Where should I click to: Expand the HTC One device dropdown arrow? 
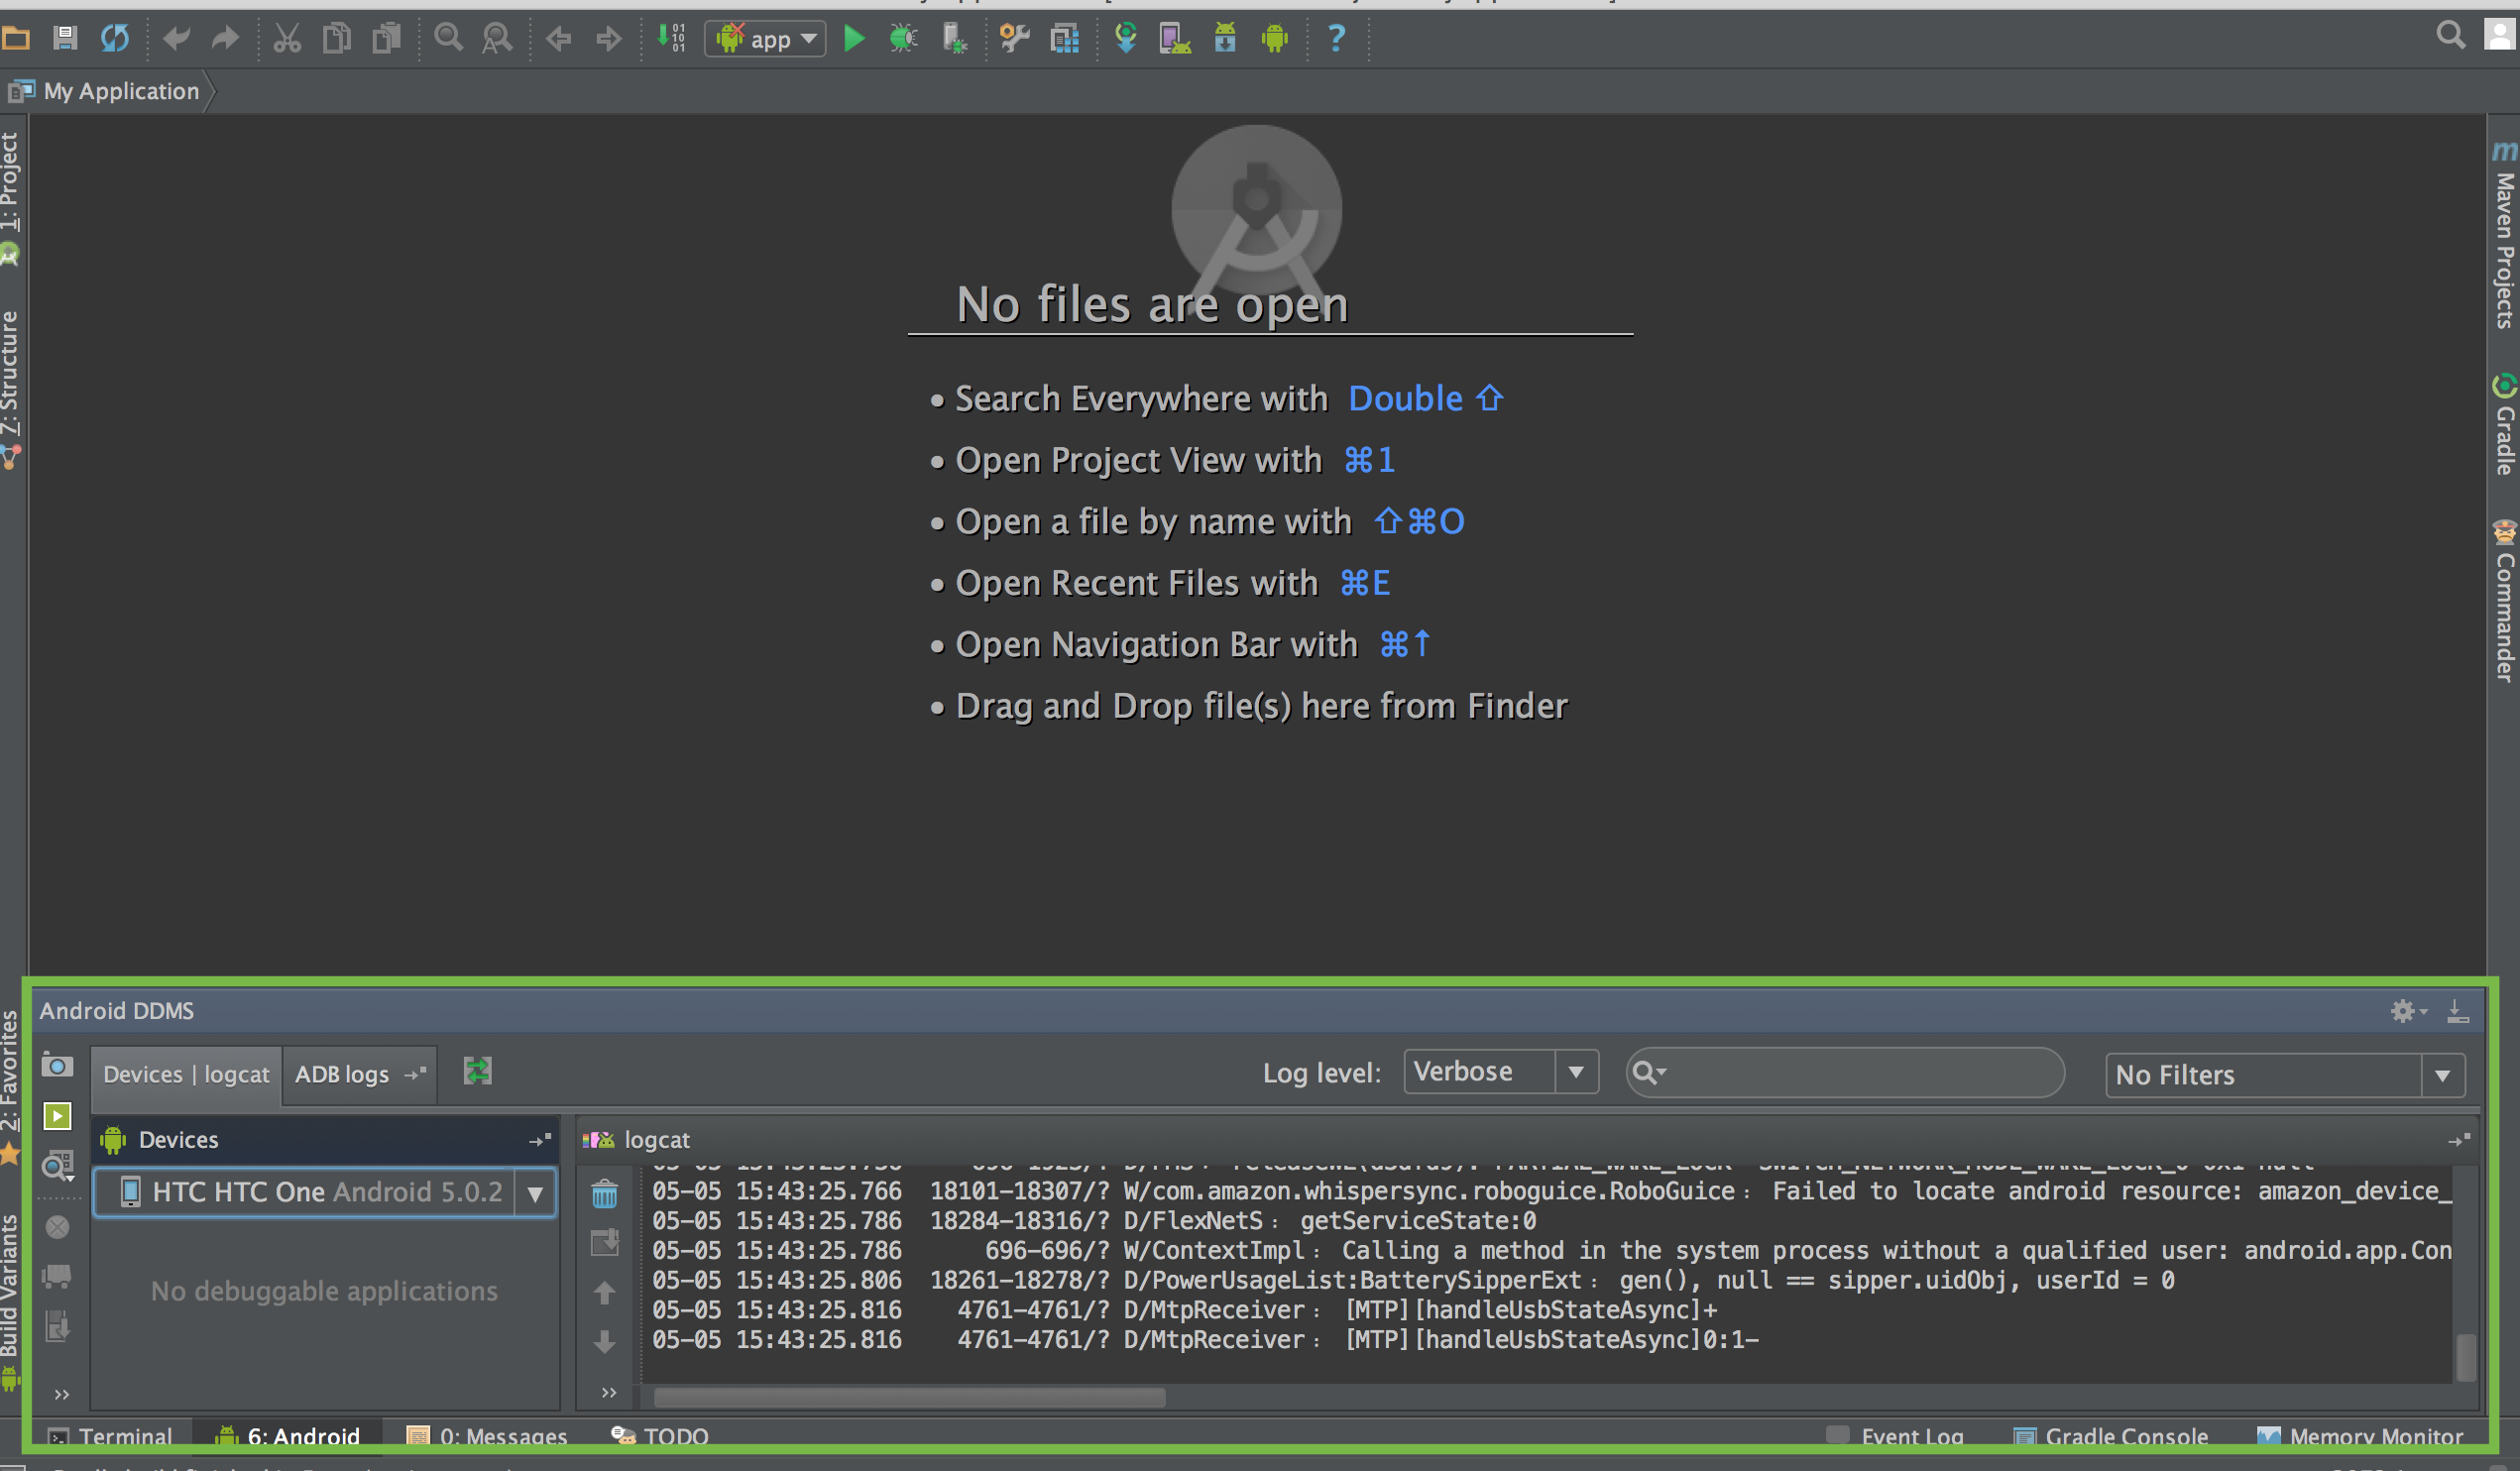(535, 1193)
